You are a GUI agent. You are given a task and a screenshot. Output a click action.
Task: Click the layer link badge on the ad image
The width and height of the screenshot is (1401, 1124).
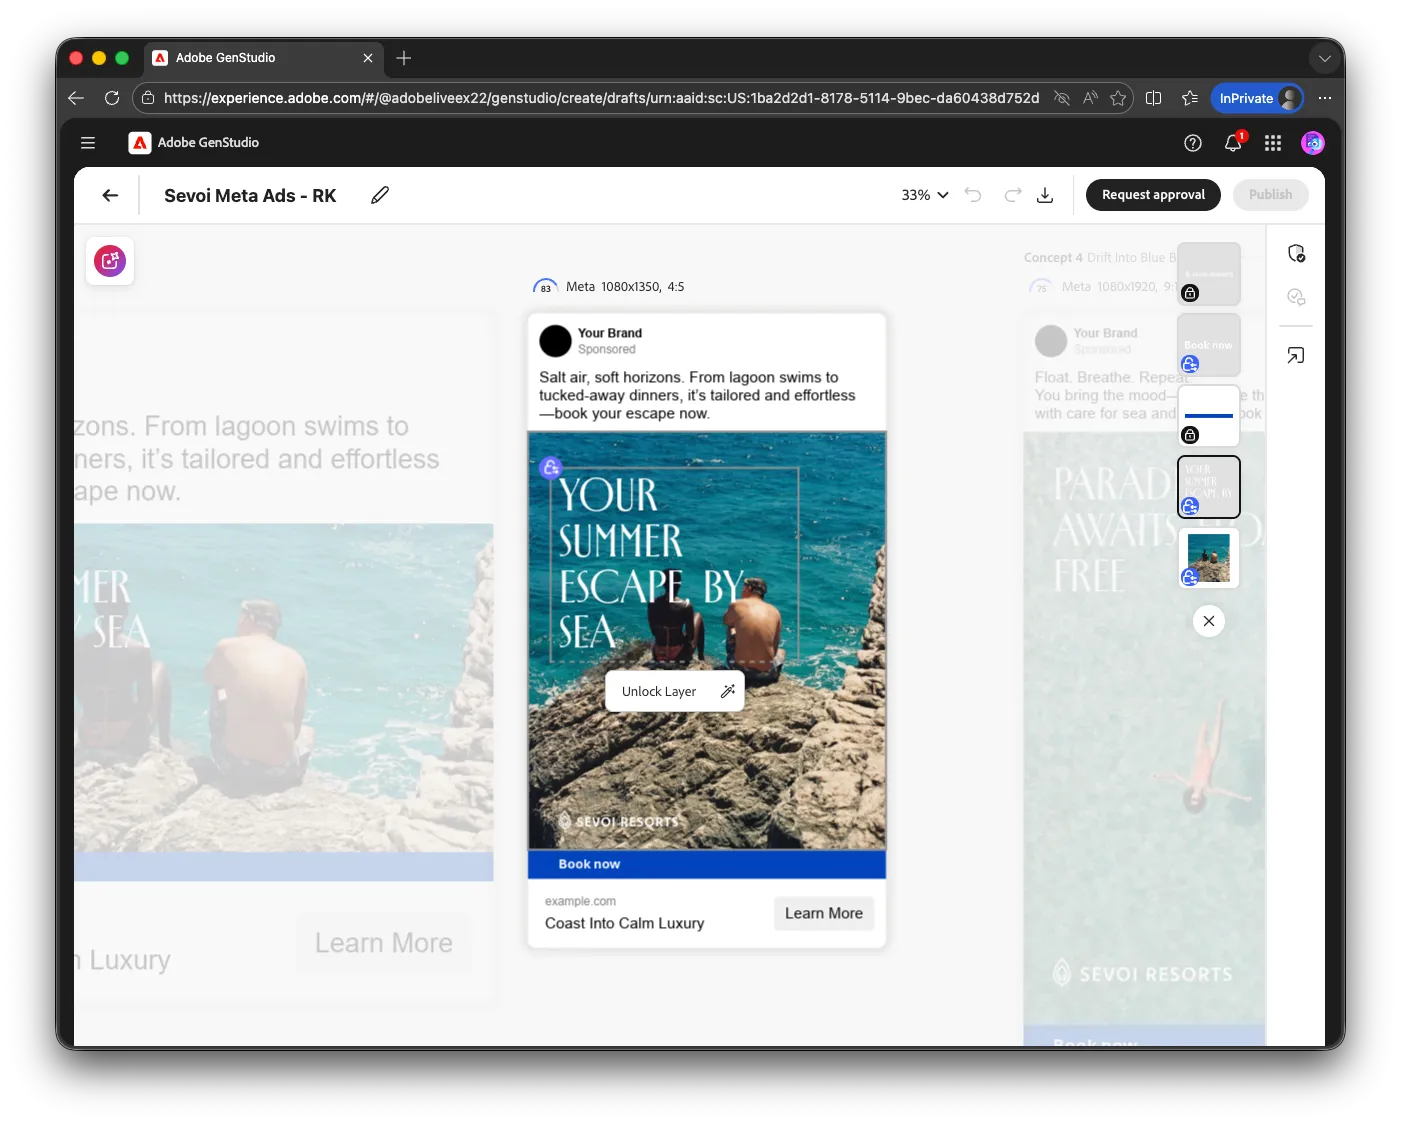[x=551, y=467]
